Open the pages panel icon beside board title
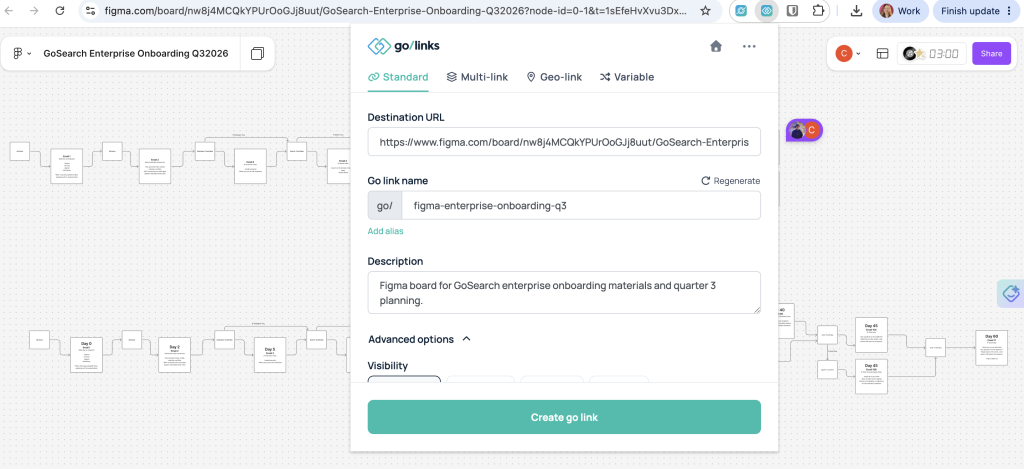The image size is (1024, 469). coord(257,54)
